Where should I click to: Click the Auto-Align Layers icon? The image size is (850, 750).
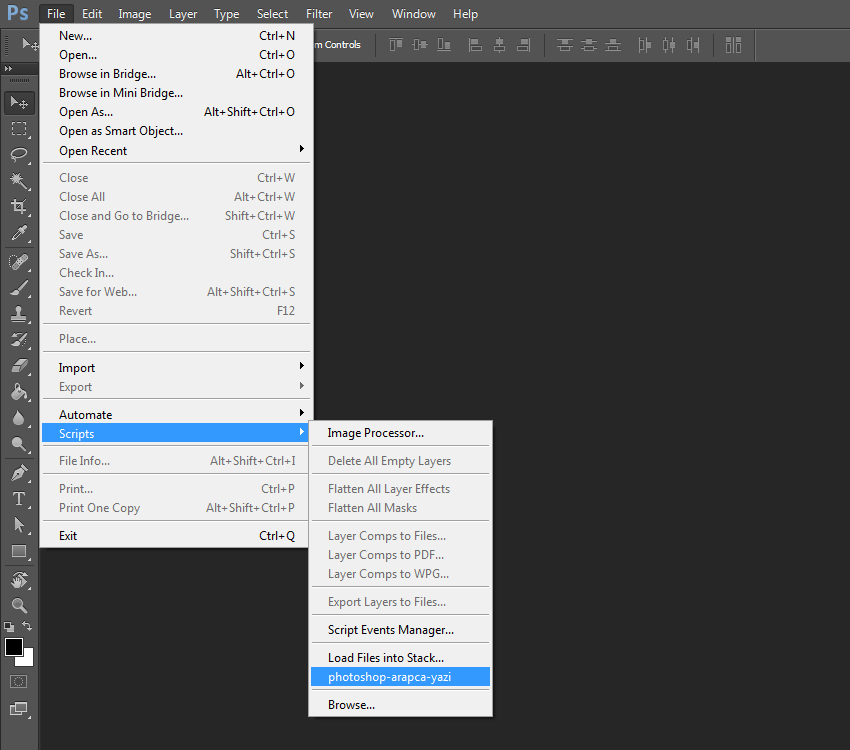pyautogui.click(x=733, y=44)
